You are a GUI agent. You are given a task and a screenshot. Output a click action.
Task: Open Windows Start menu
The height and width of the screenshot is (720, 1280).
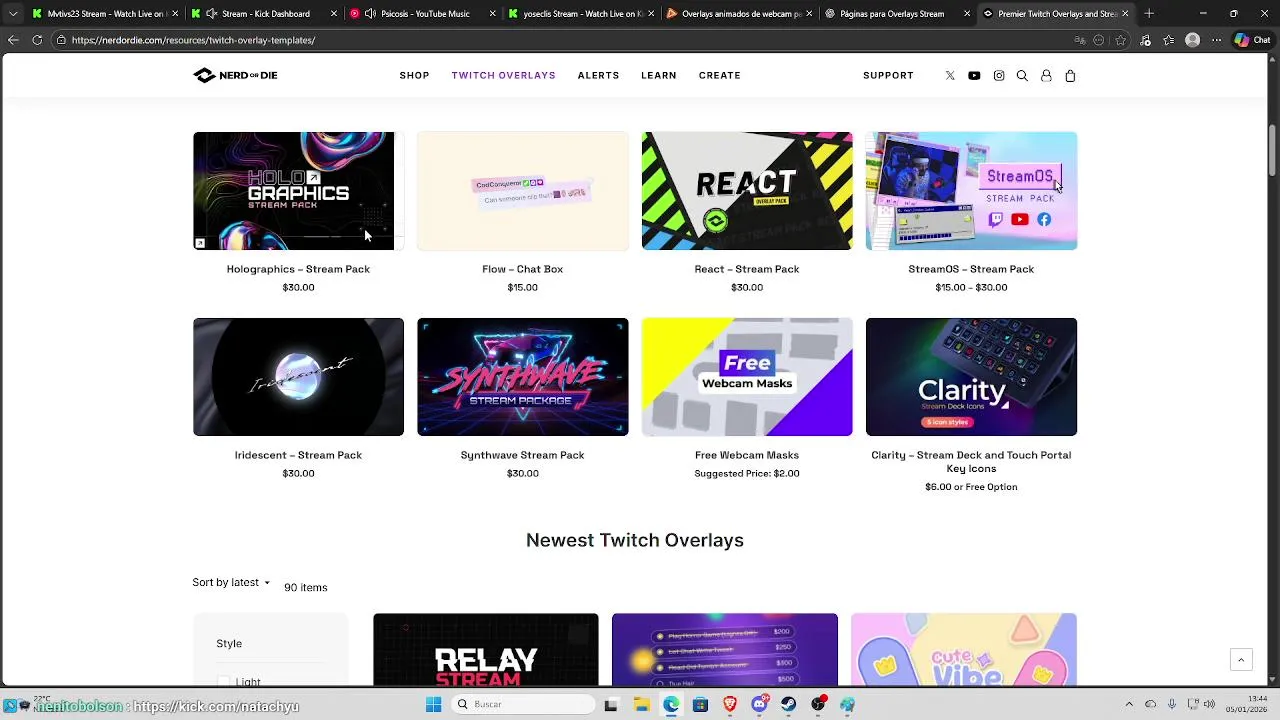(x=433, y=704)
